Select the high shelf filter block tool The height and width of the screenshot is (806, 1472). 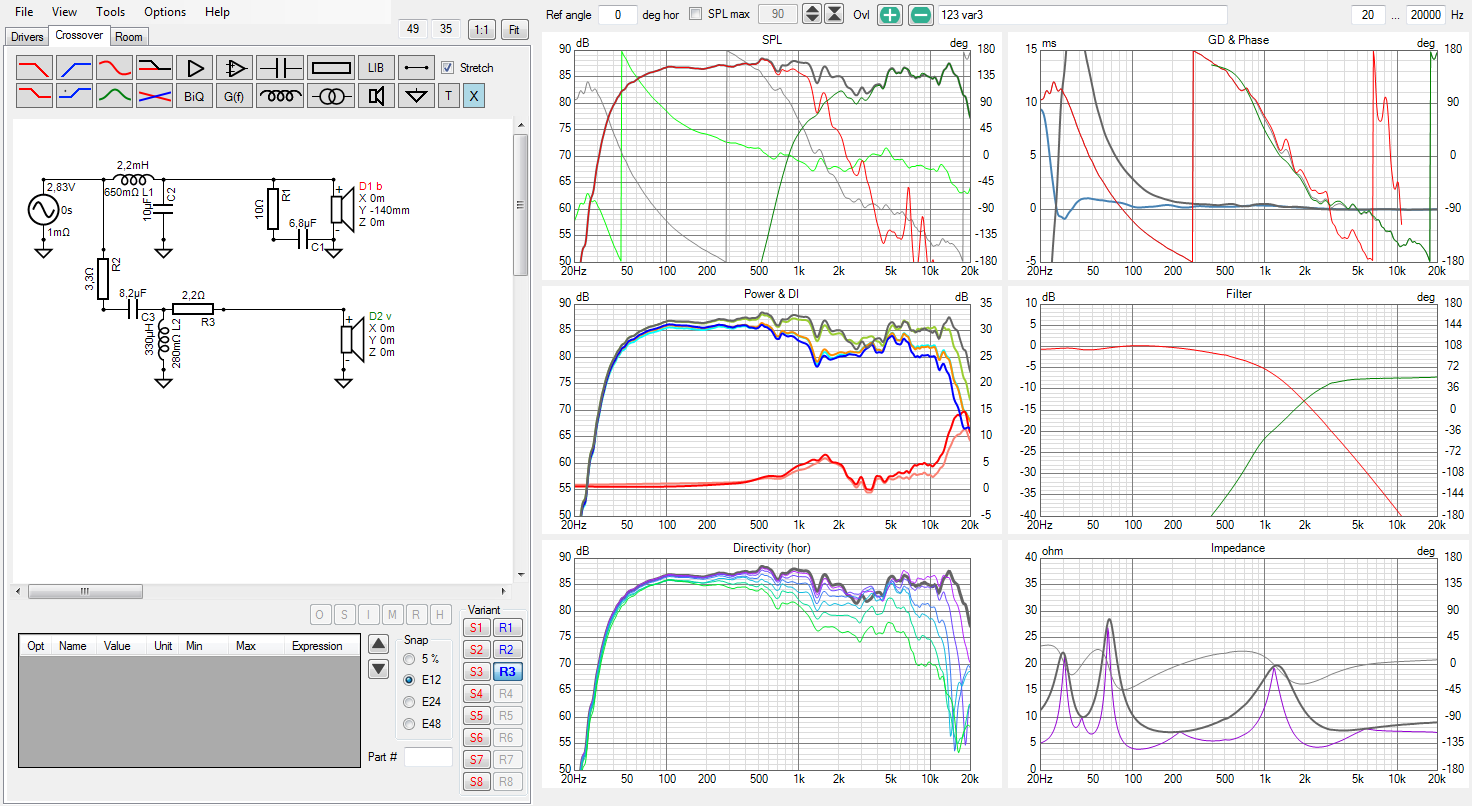155,68
